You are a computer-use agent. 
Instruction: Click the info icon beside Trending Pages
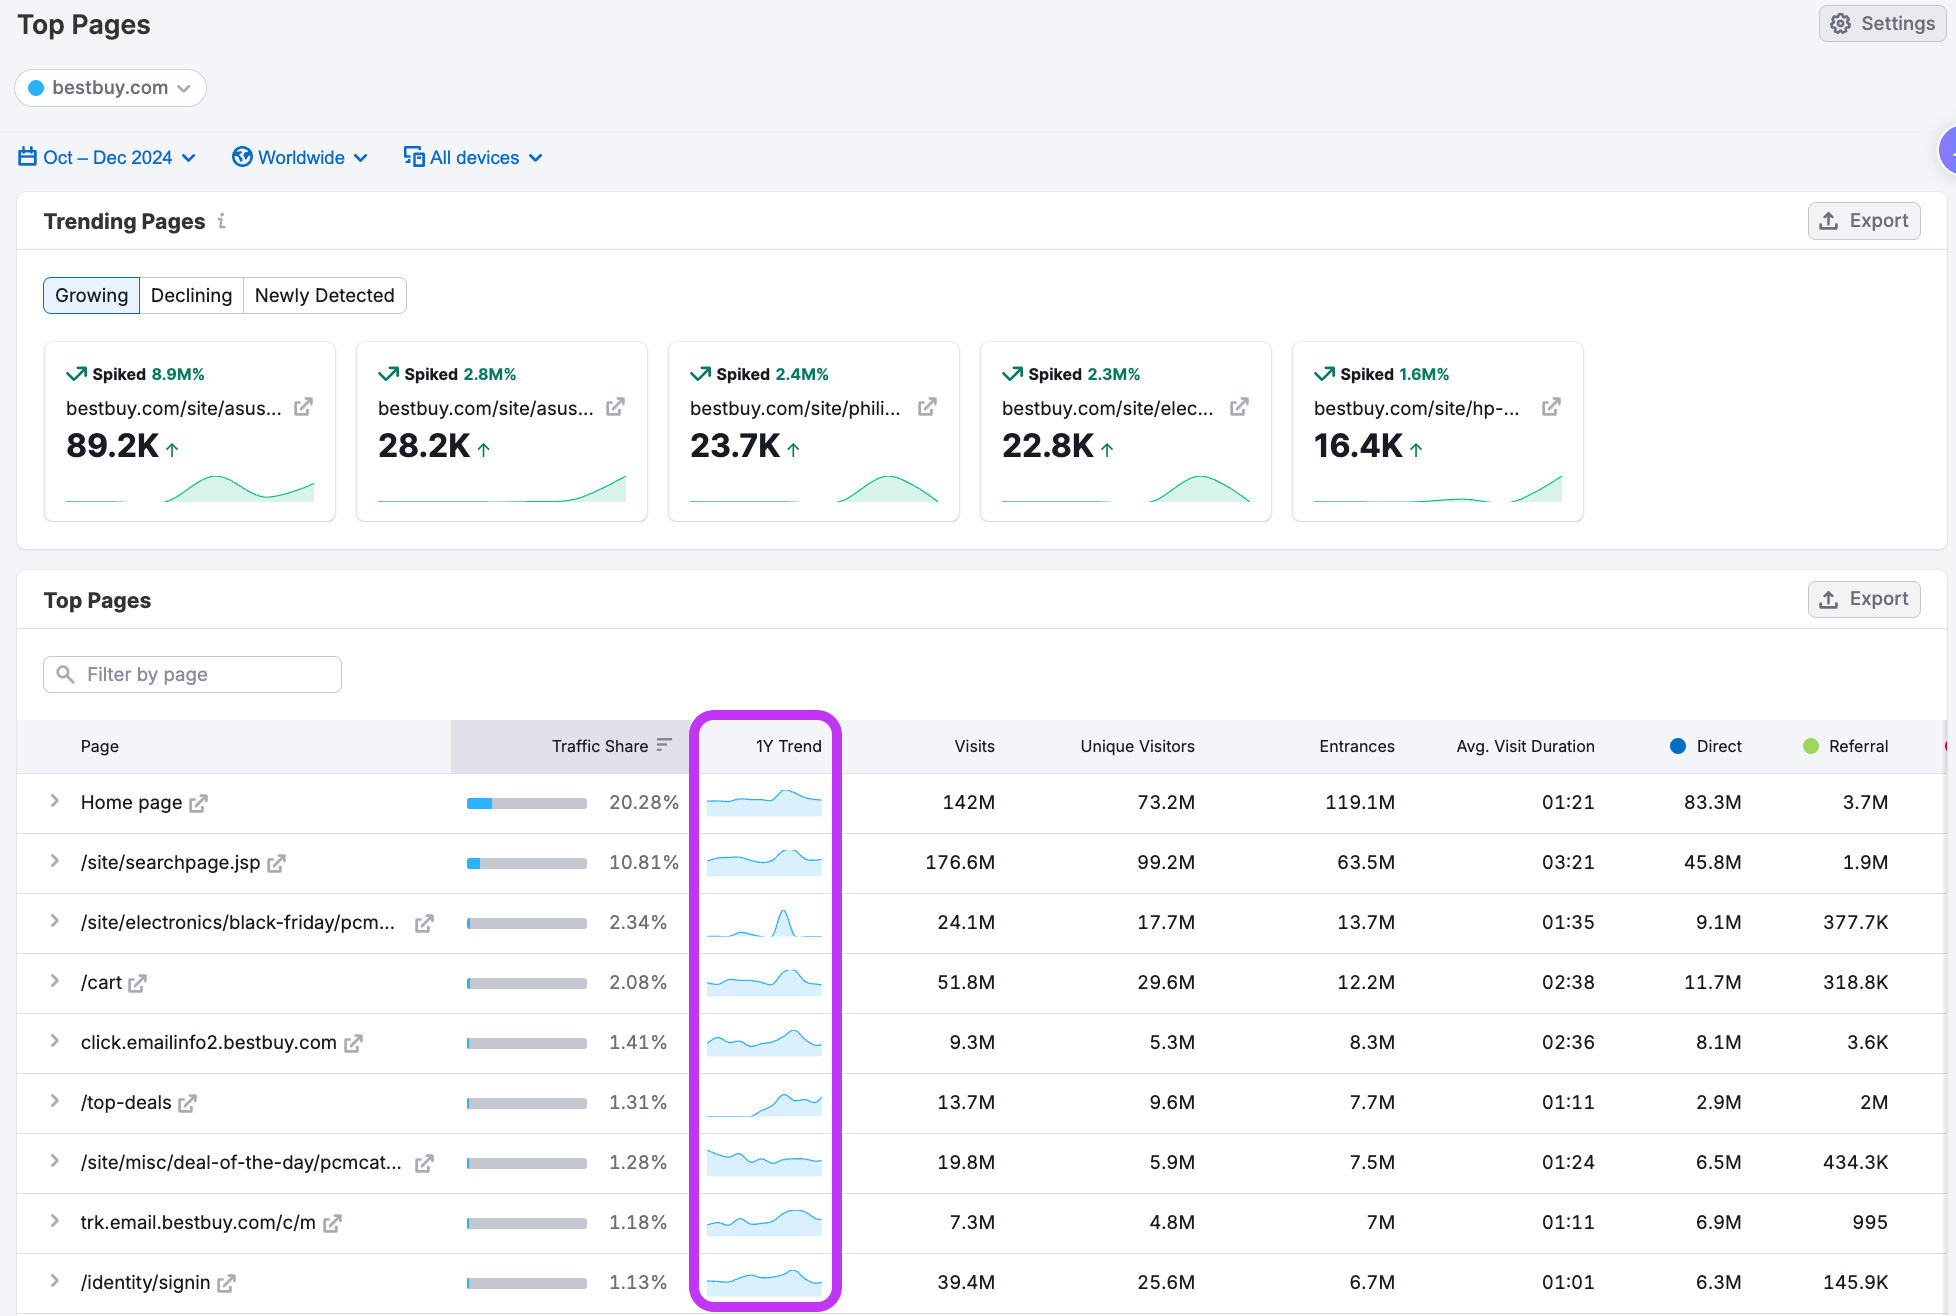coord(221,221)
